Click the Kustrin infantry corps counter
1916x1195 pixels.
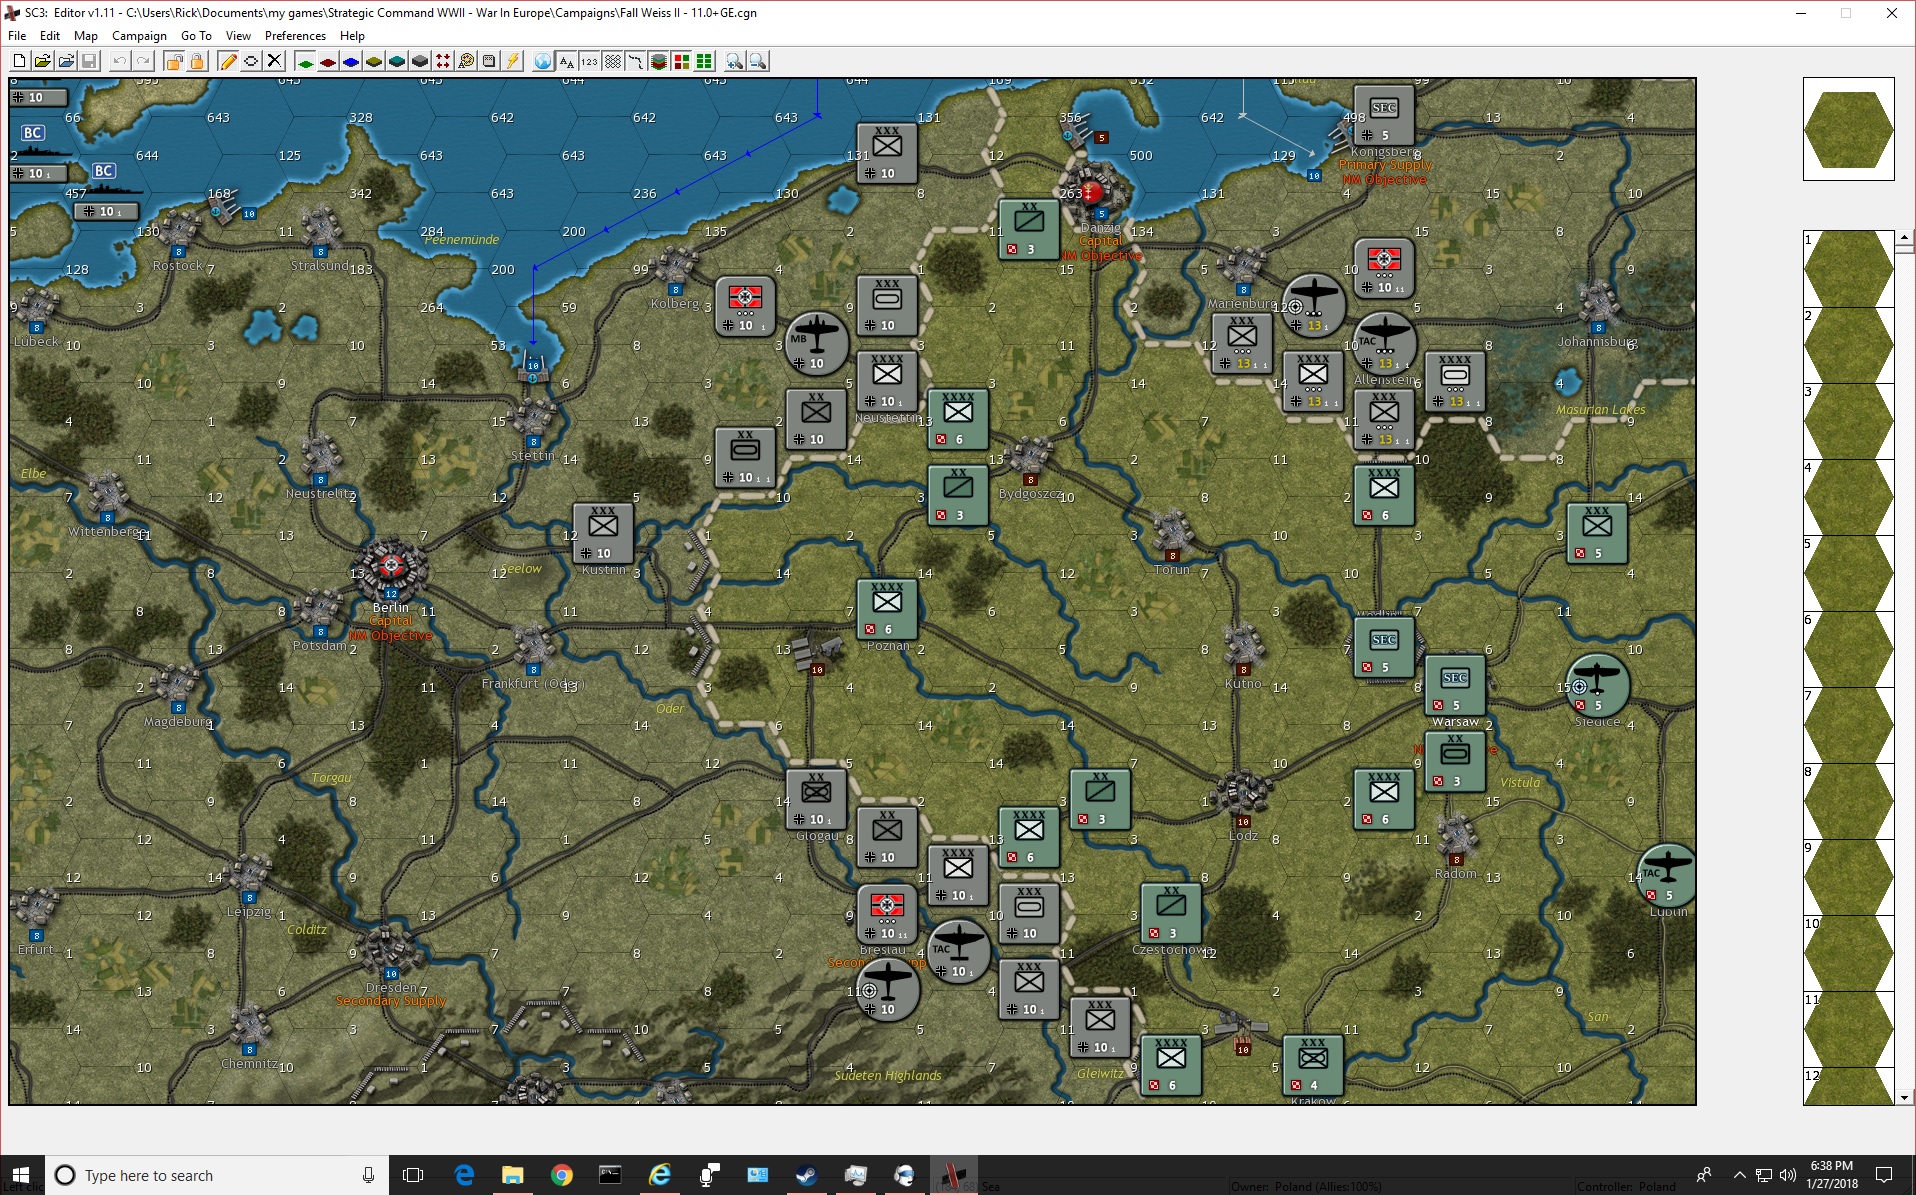click(603, 533)
